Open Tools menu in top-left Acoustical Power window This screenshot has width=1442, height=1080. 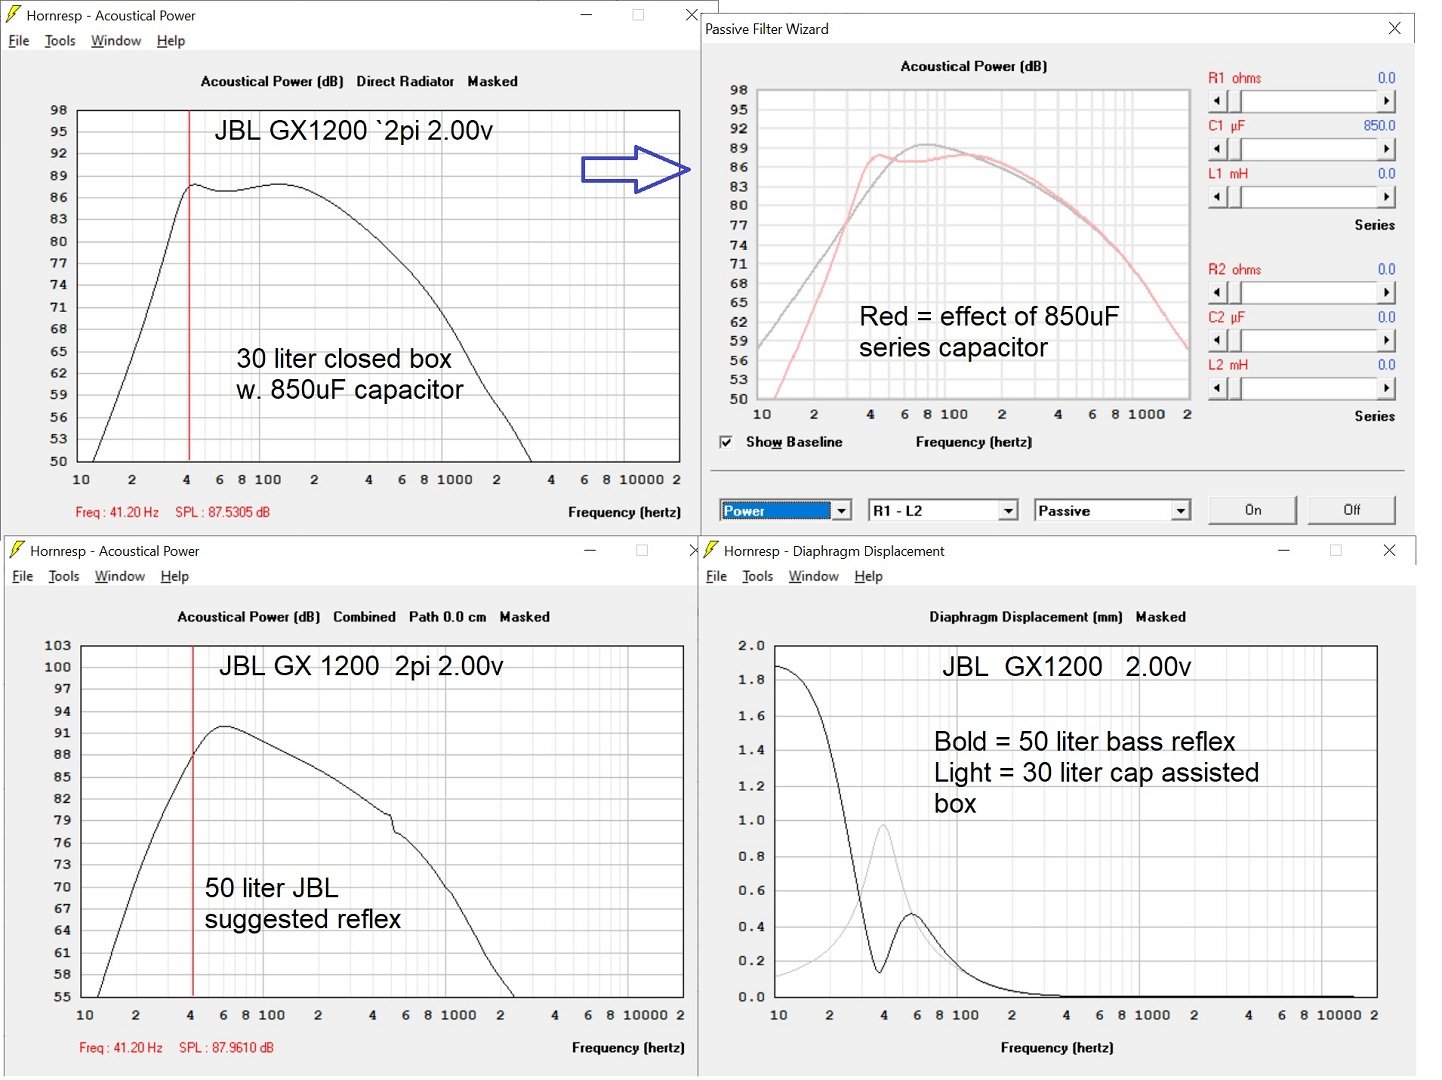[x=60, y=41]
